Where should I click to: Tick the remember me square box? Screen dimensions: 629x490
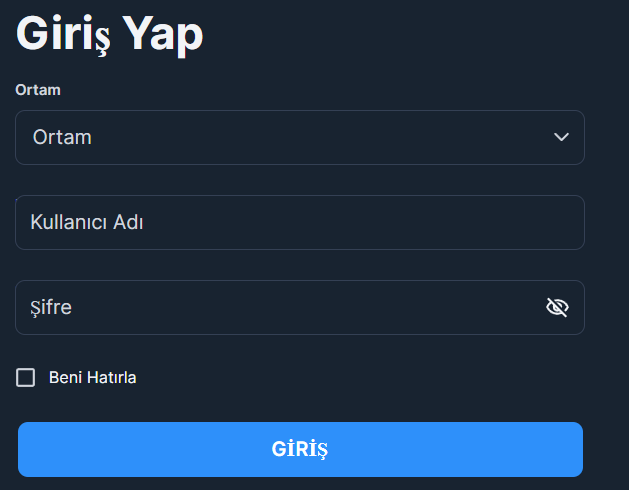(x=25, y=378)
